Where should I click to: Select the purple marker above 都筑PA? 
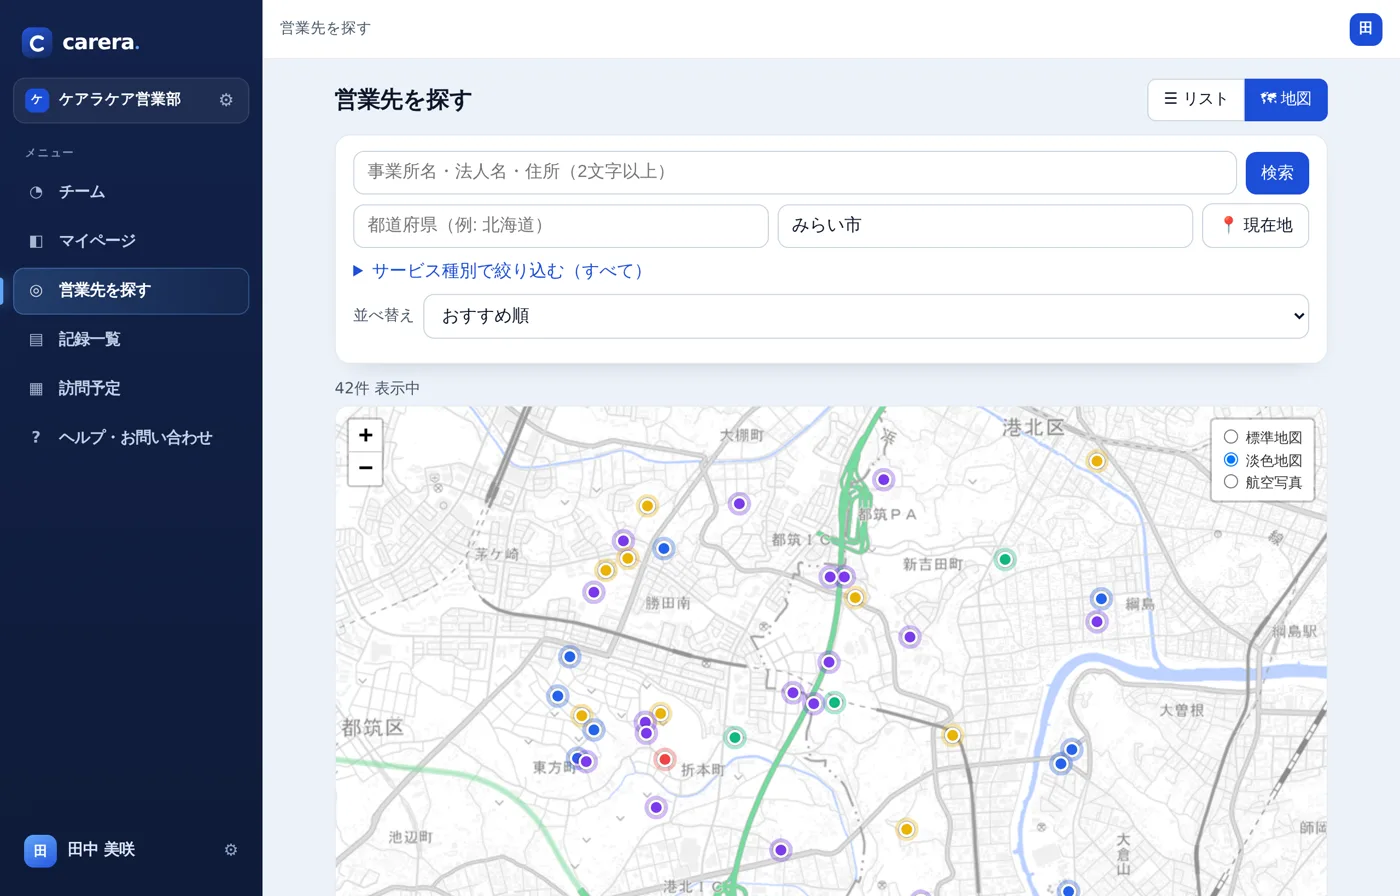pyautogui.click(x=883, y=480)
